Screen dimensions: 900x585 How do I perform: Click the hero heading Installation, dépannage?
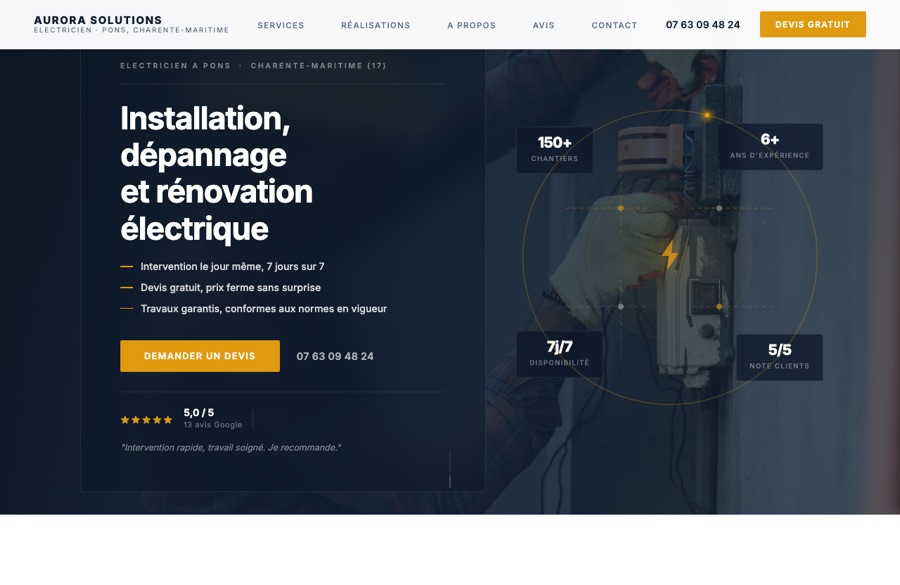click(x=216, y=173)
